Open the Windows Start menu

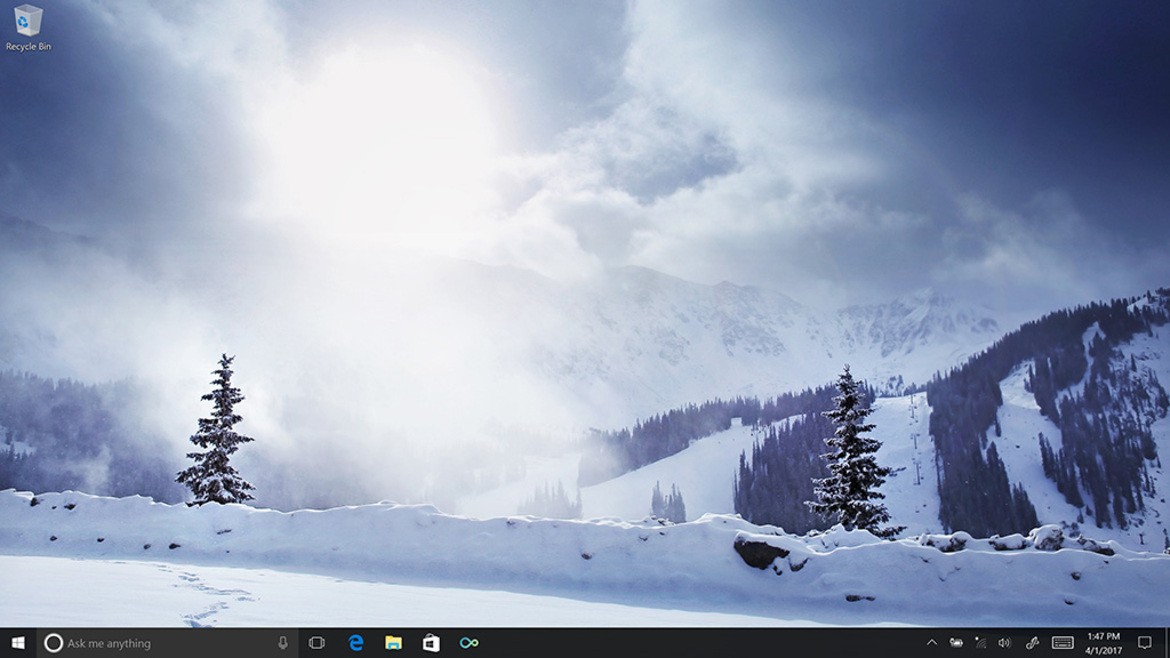point(18,642)
